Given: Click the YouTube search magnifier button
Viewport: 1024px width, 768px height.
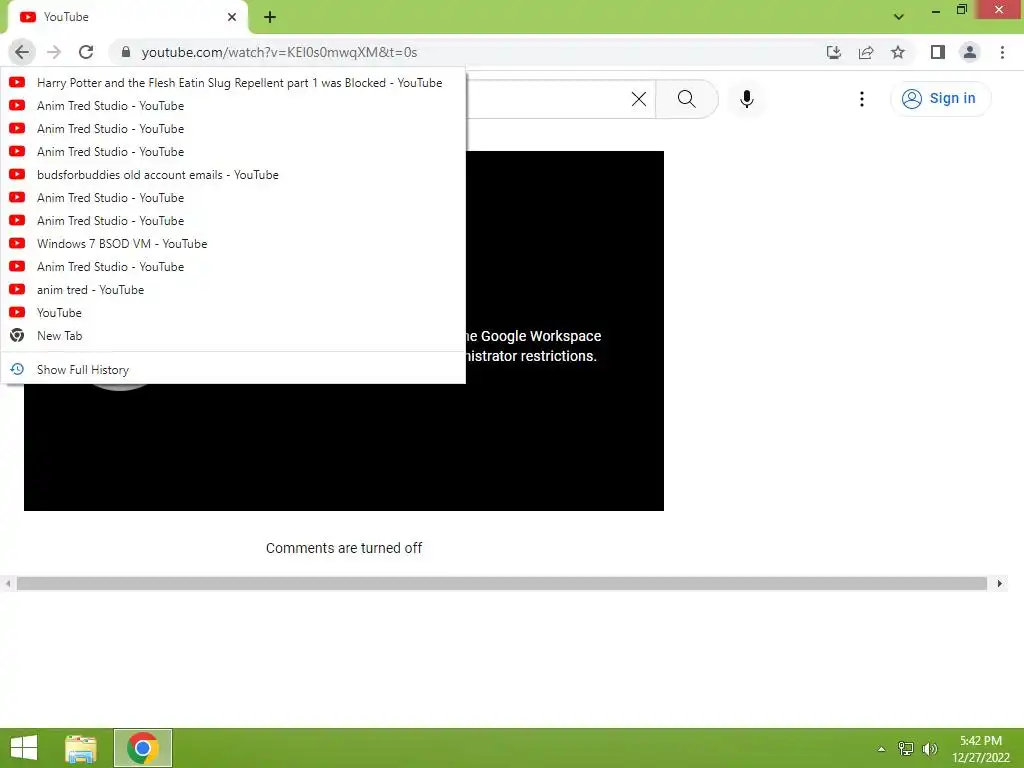Looking at the screenshot, I should 686,99.
